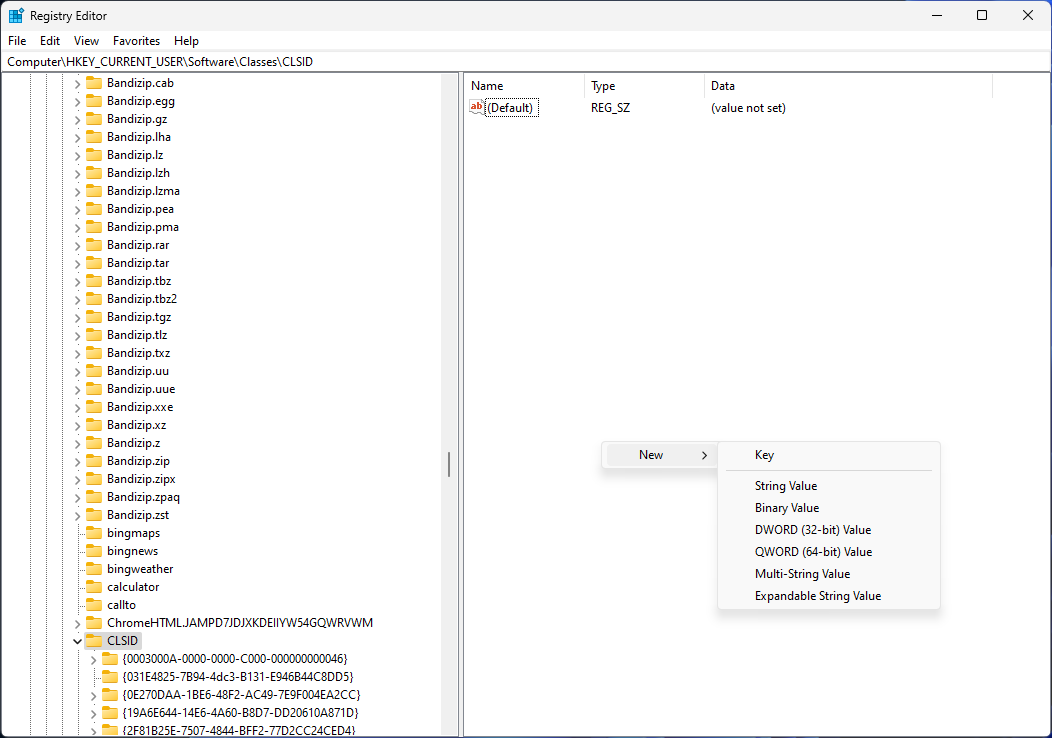The image size is (1052, 738).
Task: Select the Bandizip.zipx key
Action: click(x=141, y=479)
